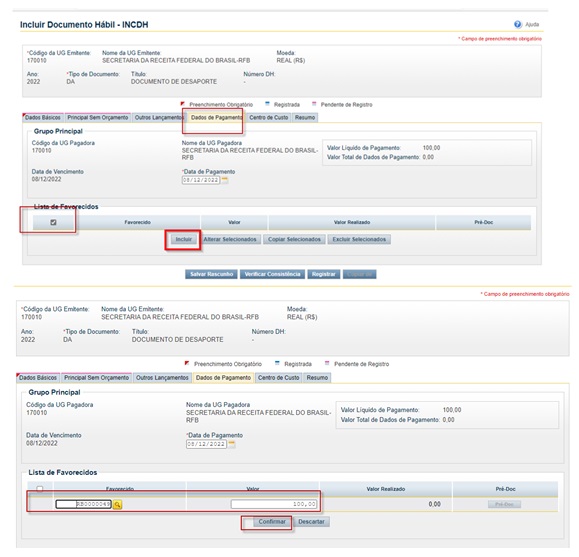Screen dimensions: 579x557
Task: Open calendar picker beside lower Data de Pagamento
Action: point(232,444)
